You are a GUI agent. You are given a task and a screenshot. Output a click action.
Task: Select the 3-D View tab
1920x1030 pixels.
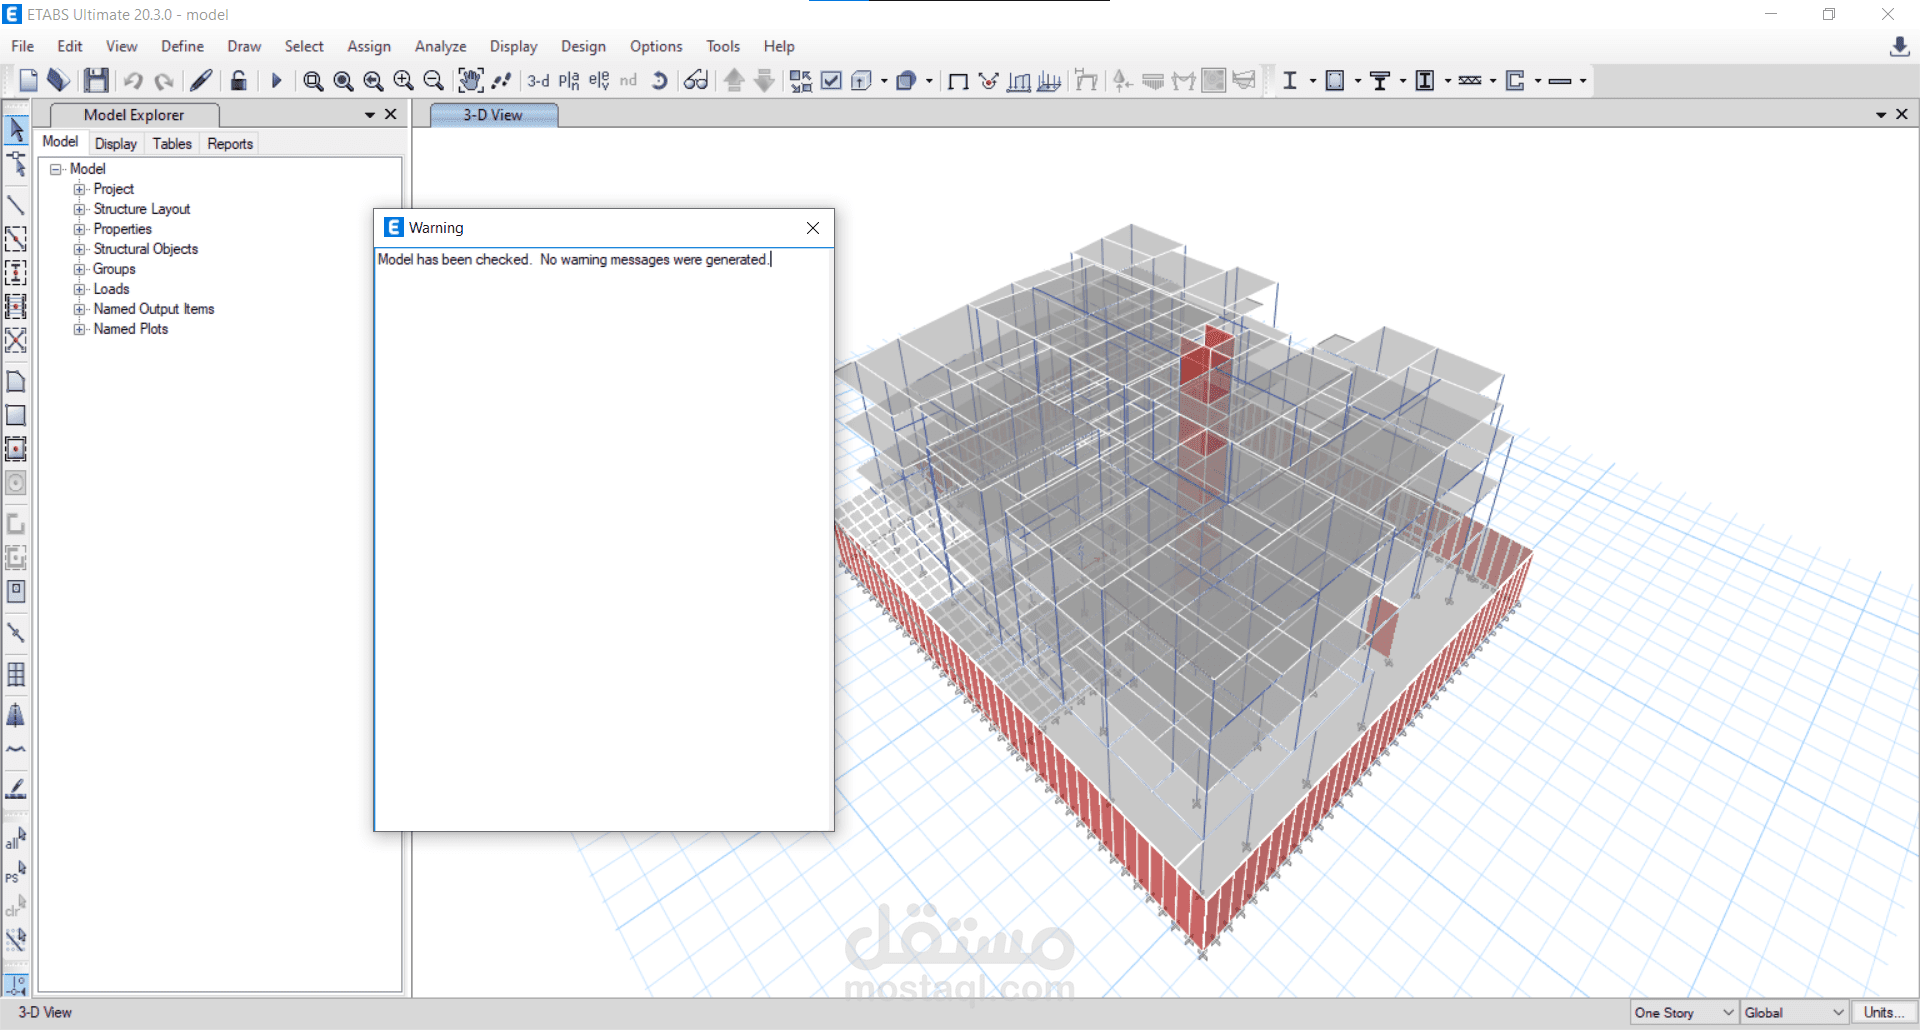[493, 115]
